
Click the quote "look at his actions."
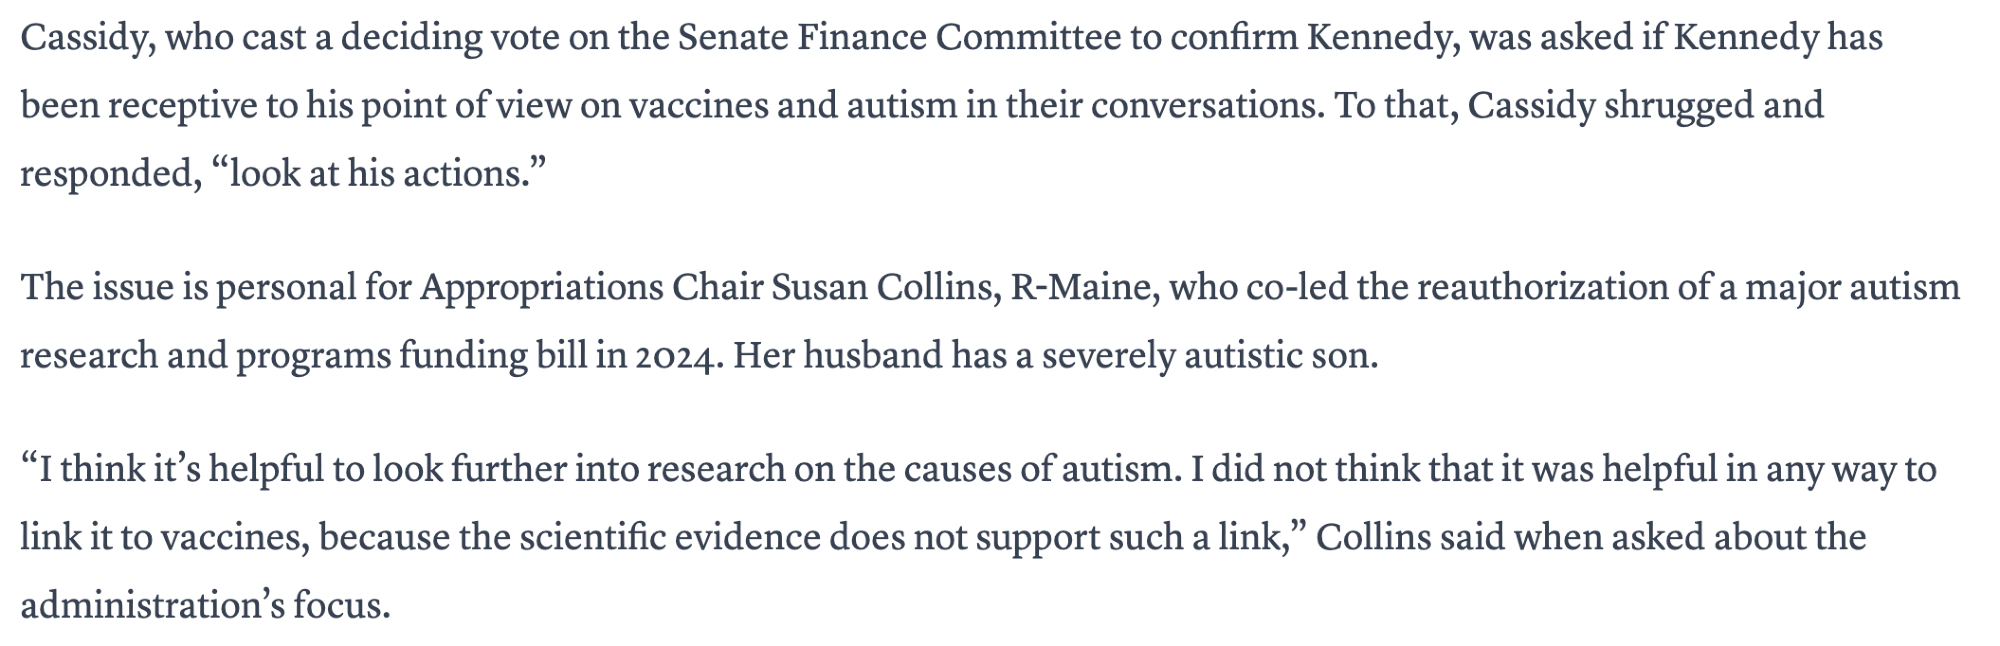(380, 174)
